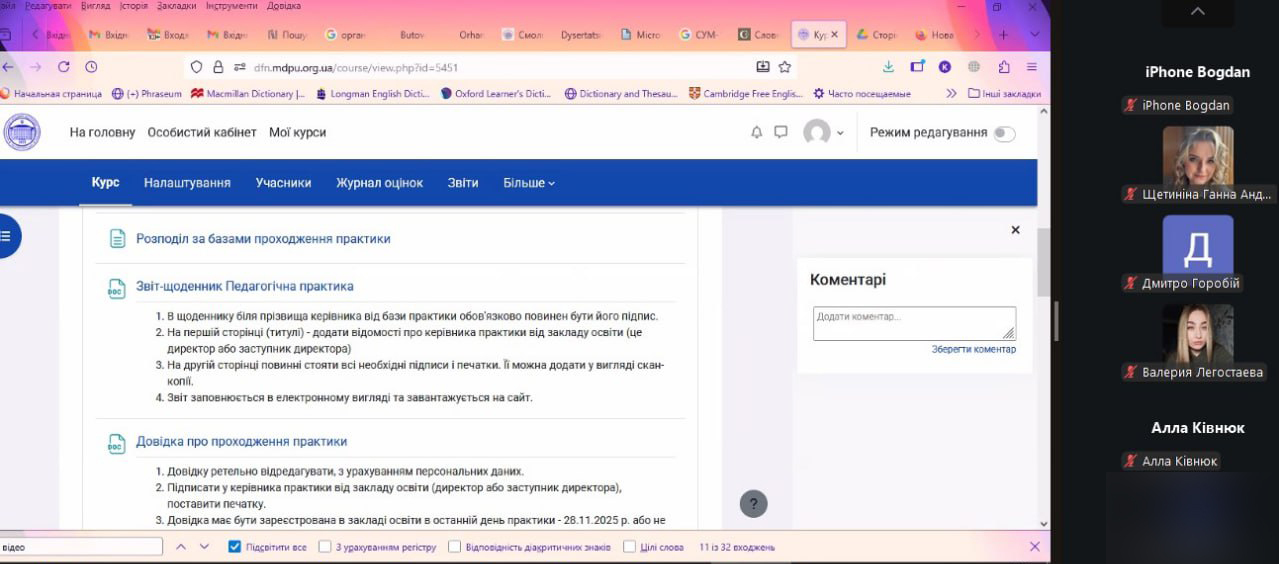Image resolution: width=1279 pixels, height=564 pixels.
Task: Click the browser downloads arrow icon
Action: tap(888, 67)
